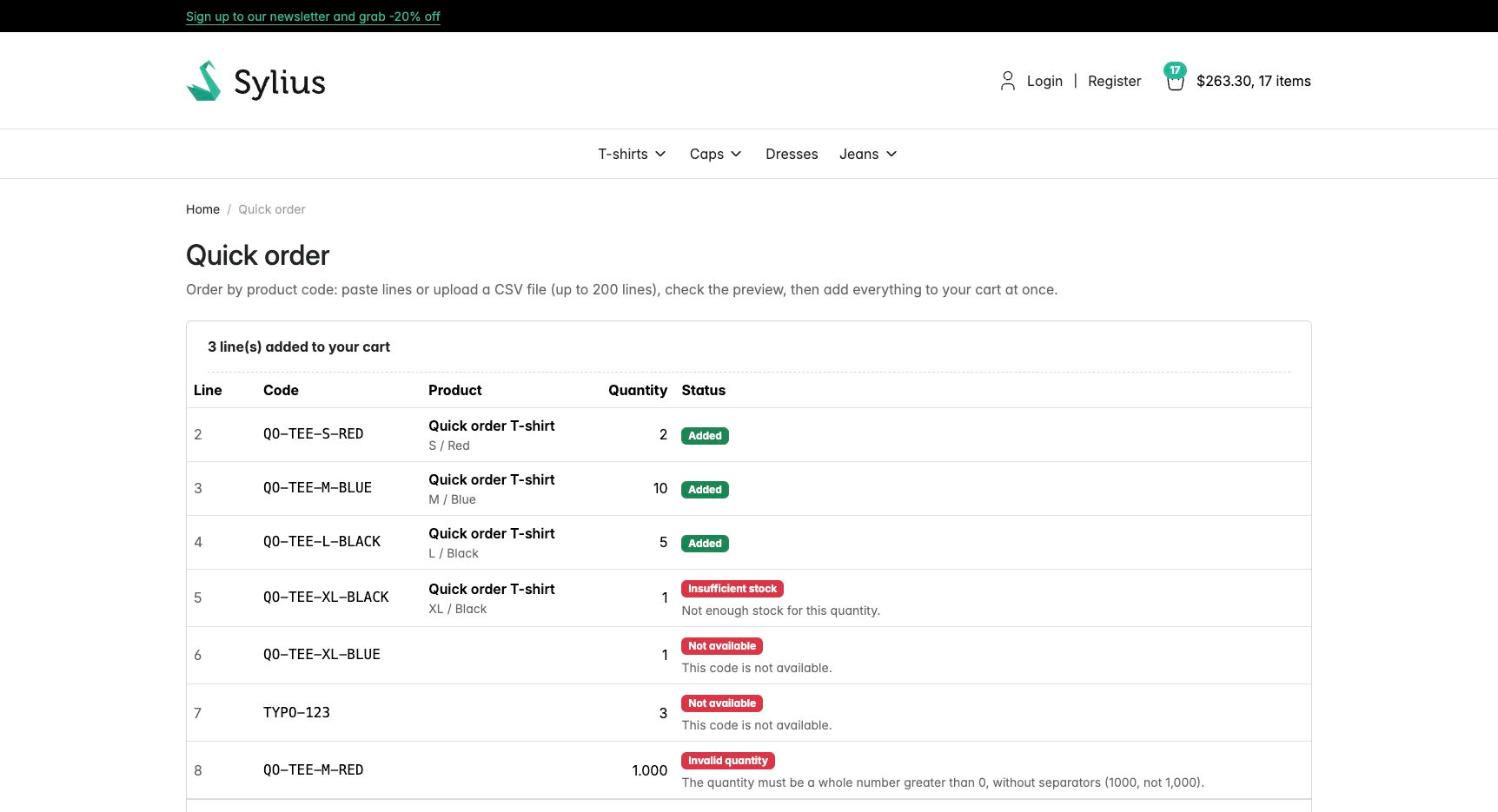Open cart total $263.30, 17 items
Image resolution: width=1498 pixels, height=812 pixels.
(x=1254, y=81)
